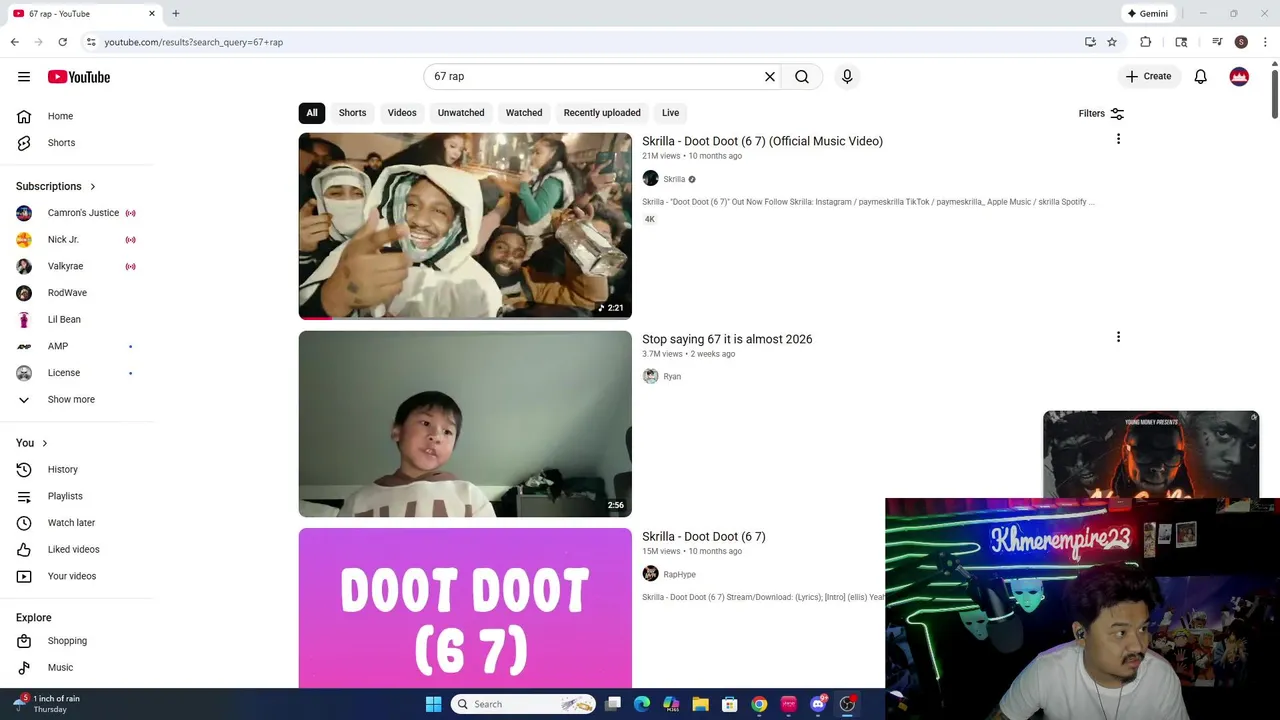Open Chrome three-dot menu
The height and width of the screenshot is (720, 1280).
pos(1265,42)
